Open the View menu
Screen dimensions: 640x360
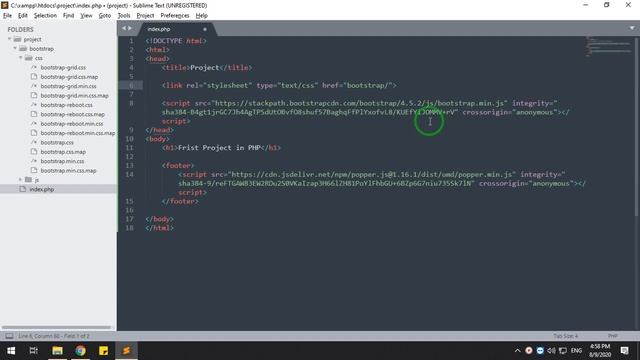click(x=86, y=16)
